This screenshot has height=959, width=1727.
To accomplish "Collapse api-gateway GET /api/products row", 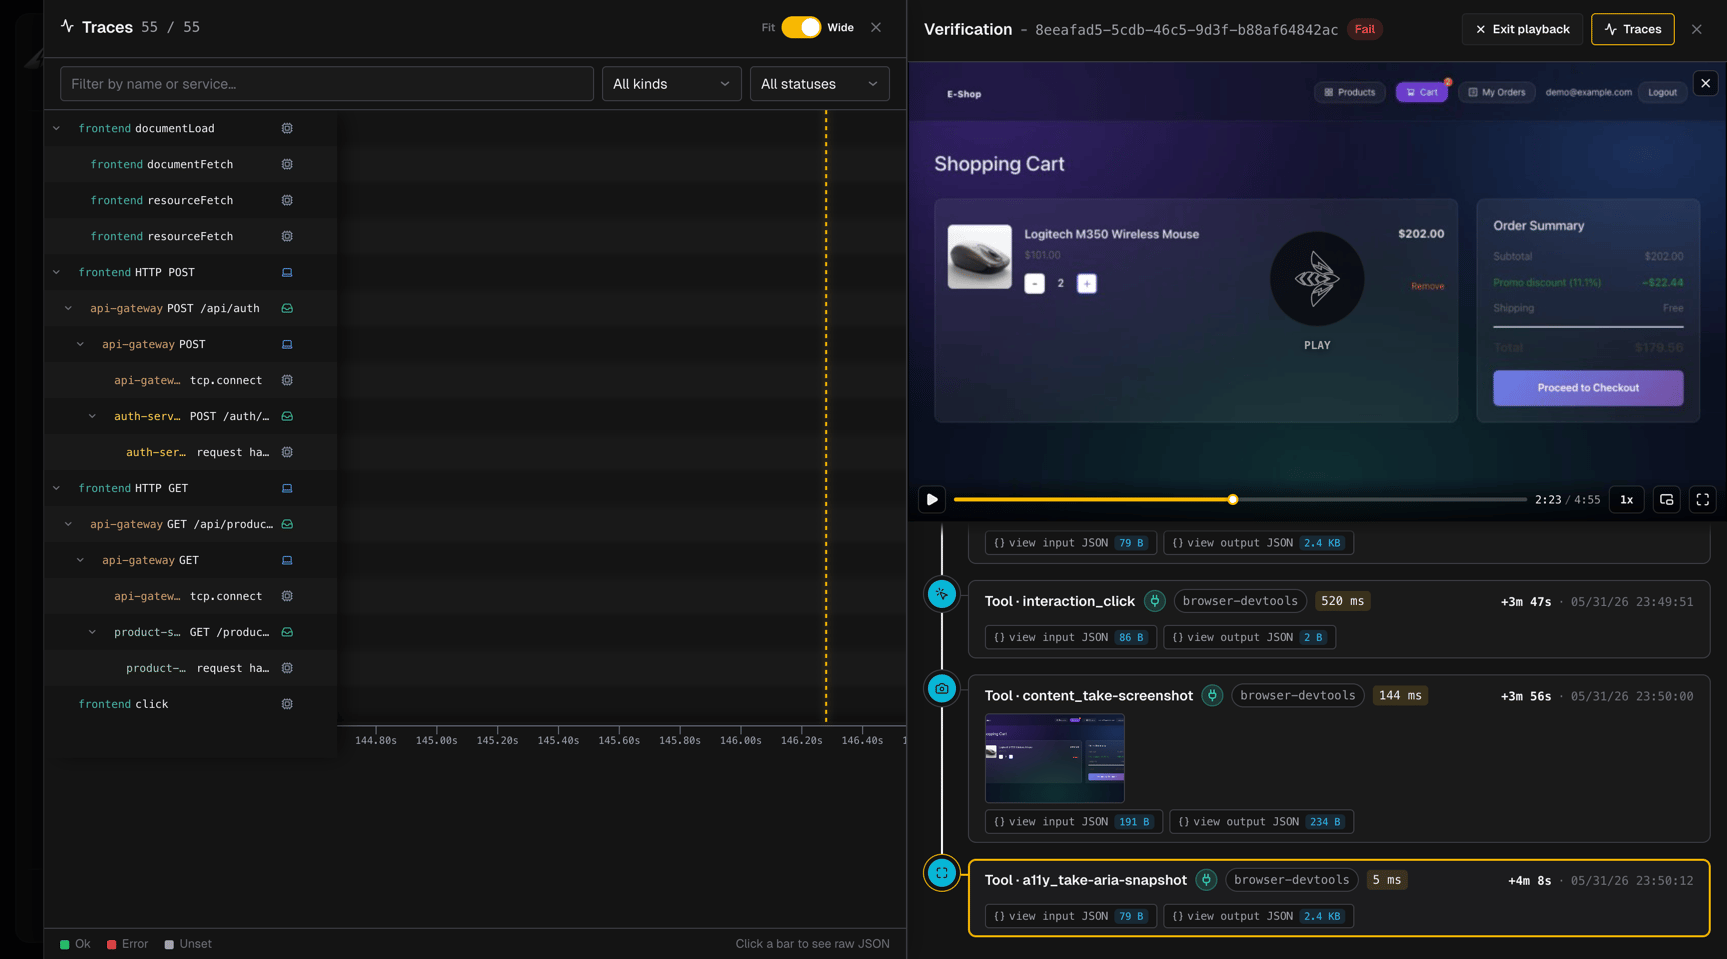I will [x=69, y=524].
